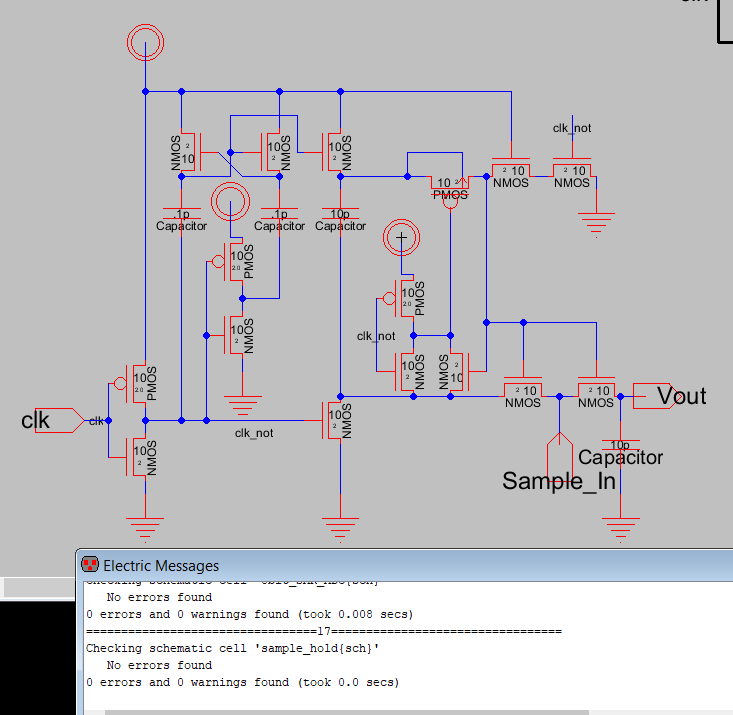
Task: Click the Electric Messages window icon
Action: 90,565
